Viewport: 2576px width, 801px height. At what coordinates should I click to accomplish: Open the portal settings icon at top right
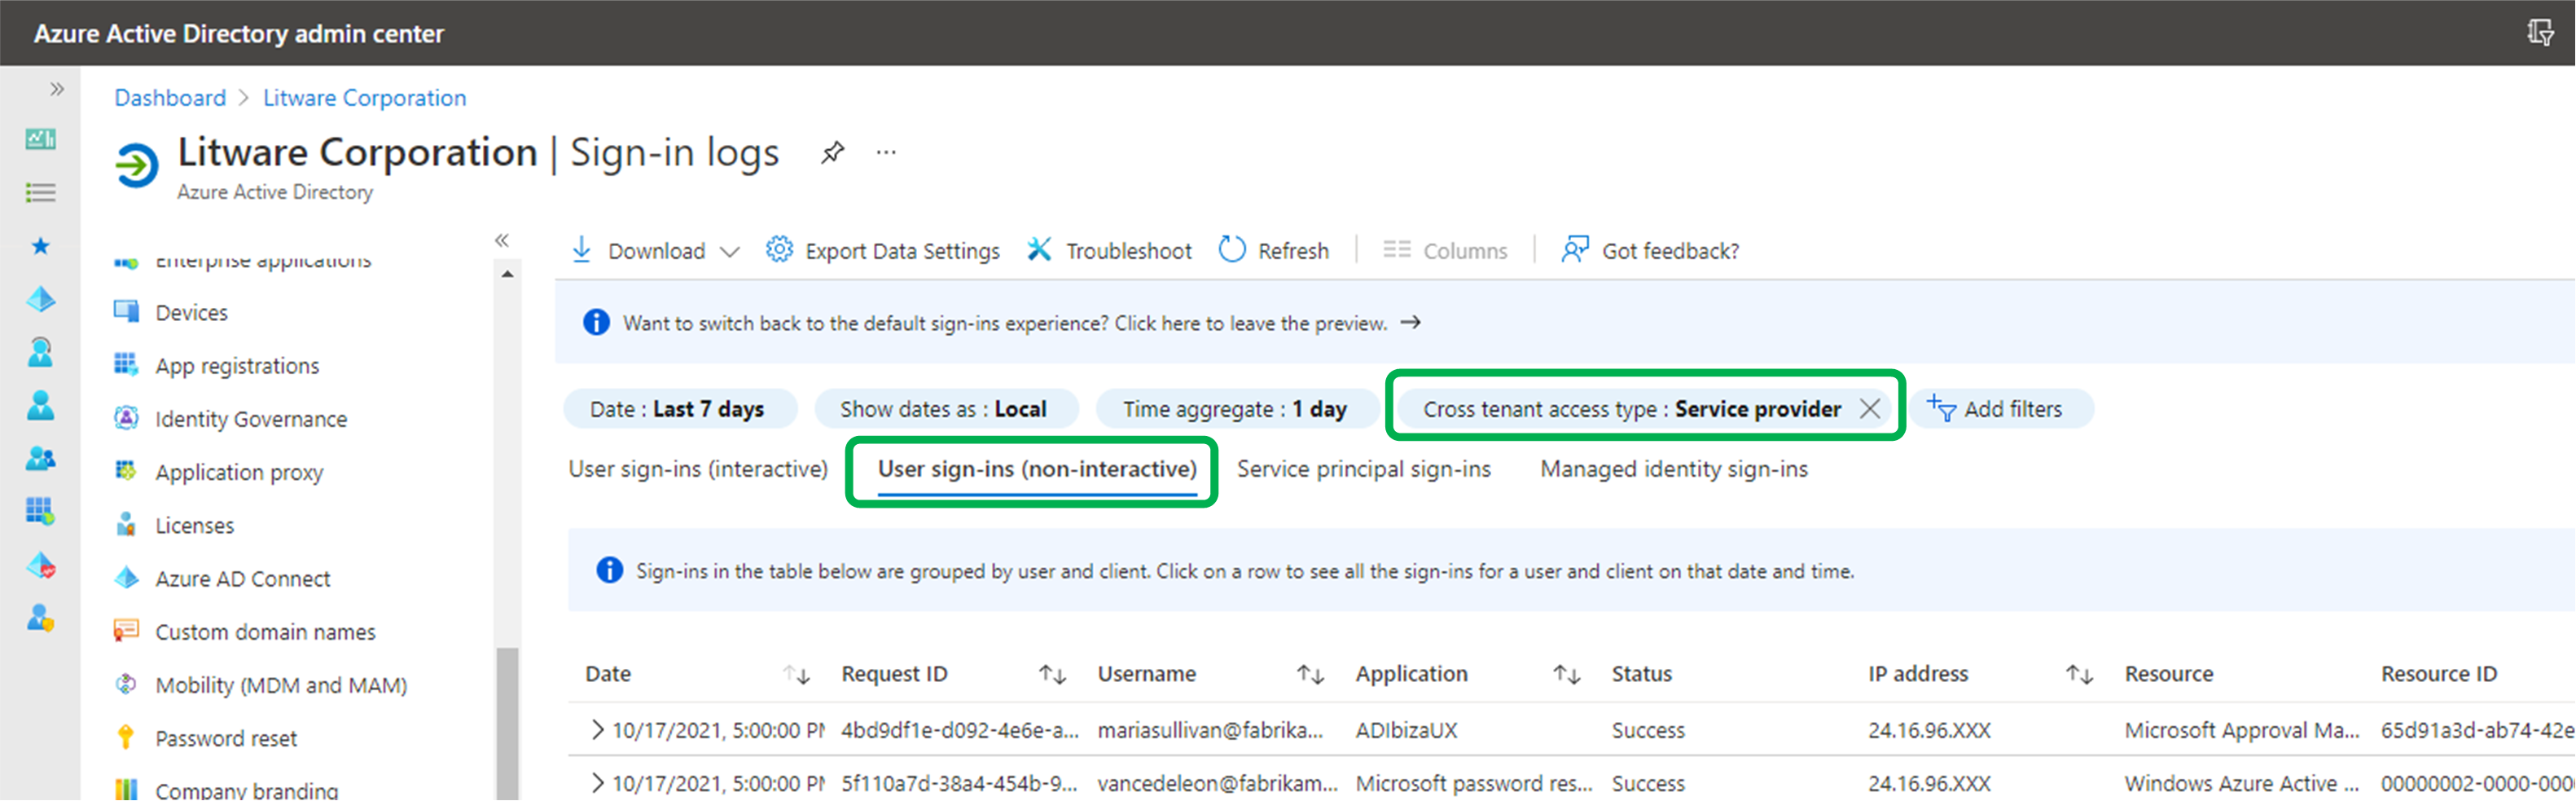(x=2540, y=33)
